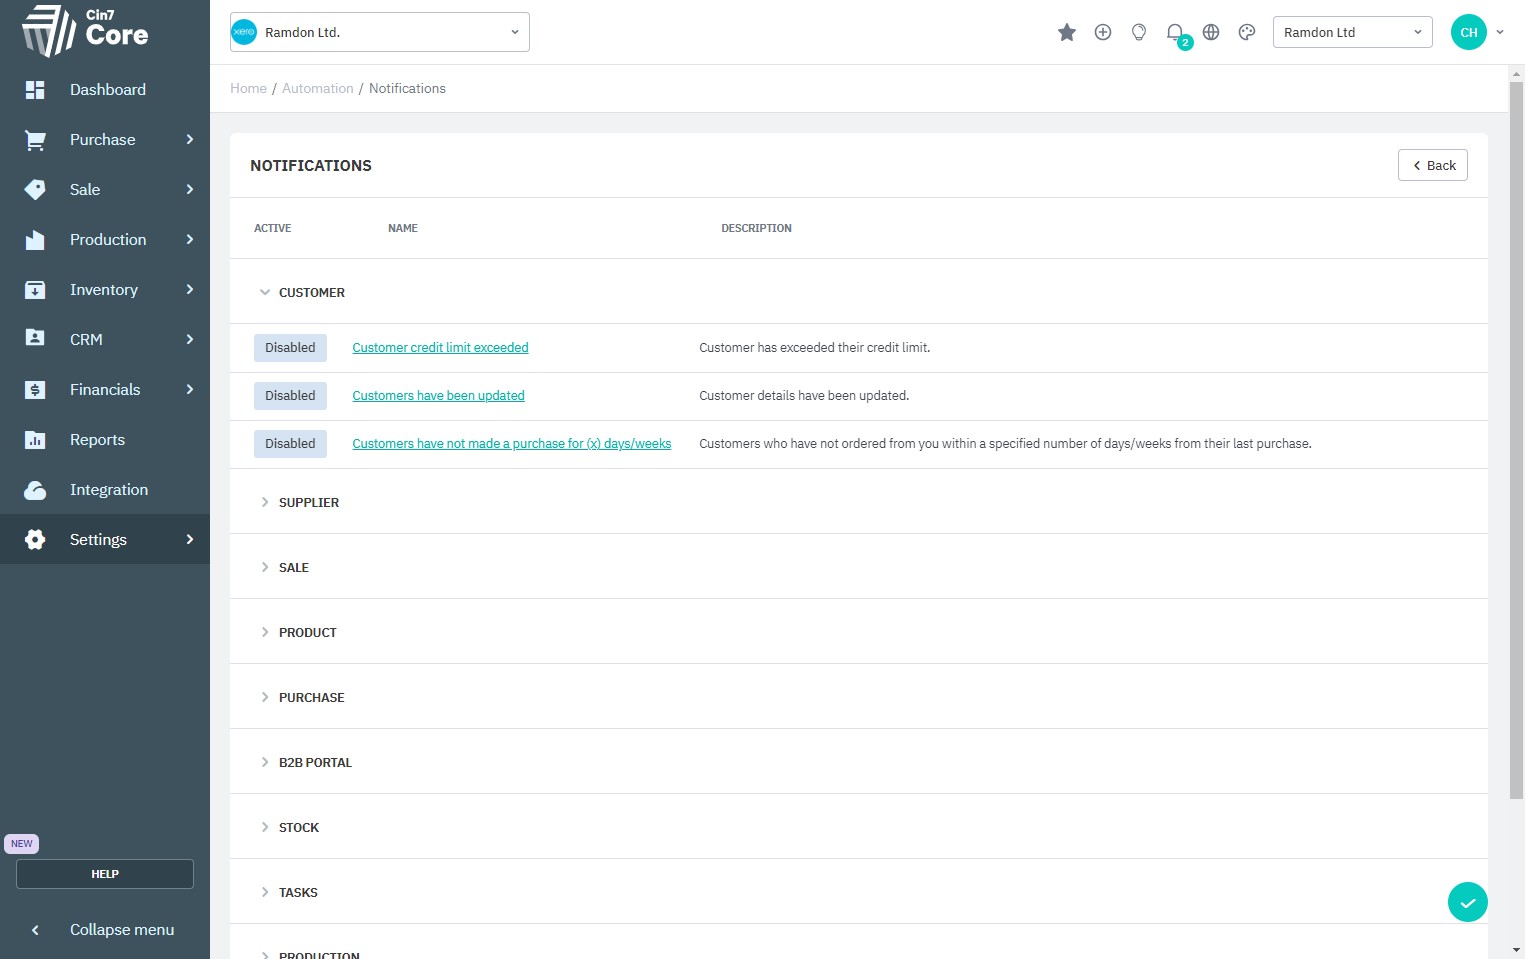
Task: Click the green checkmark floating button
Action: click(x=1467, y=902)
